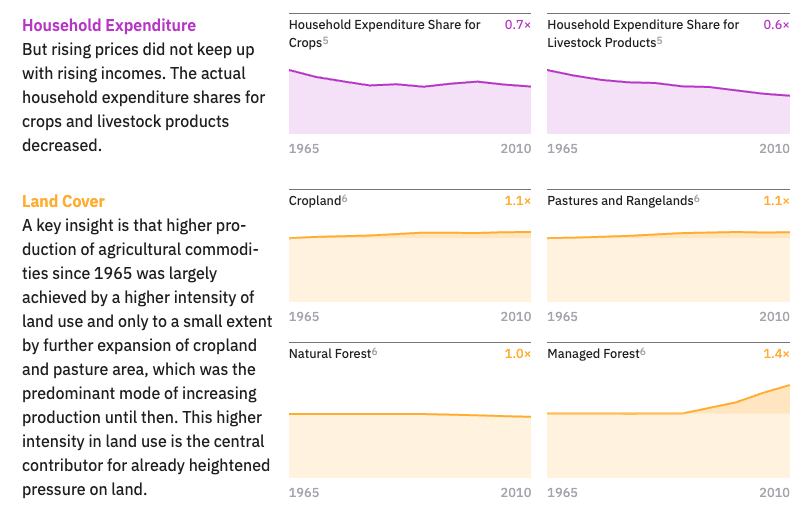
Task: Click the Household Expenditure section heading
Action: (109, 25)
